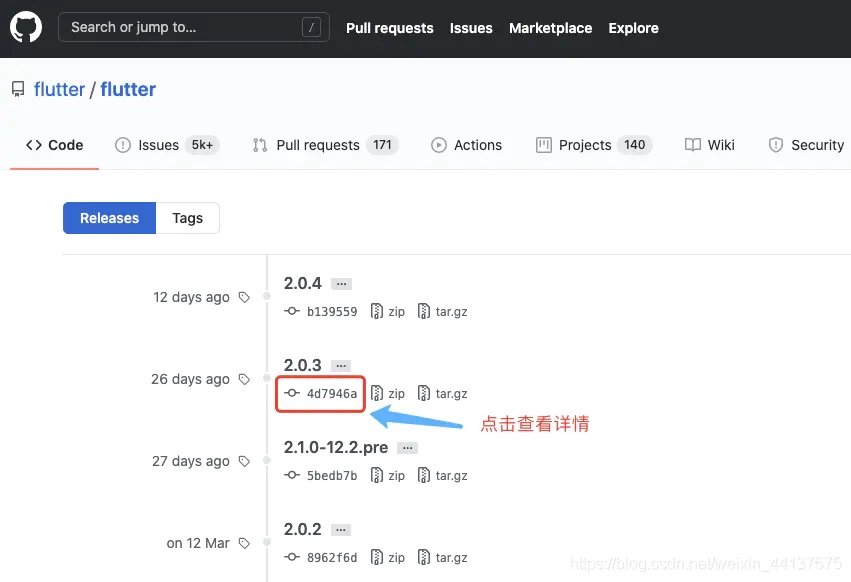The image size is (851, 582).
Task: Click the commit icon beside b139559
Action: coord(292,311)
